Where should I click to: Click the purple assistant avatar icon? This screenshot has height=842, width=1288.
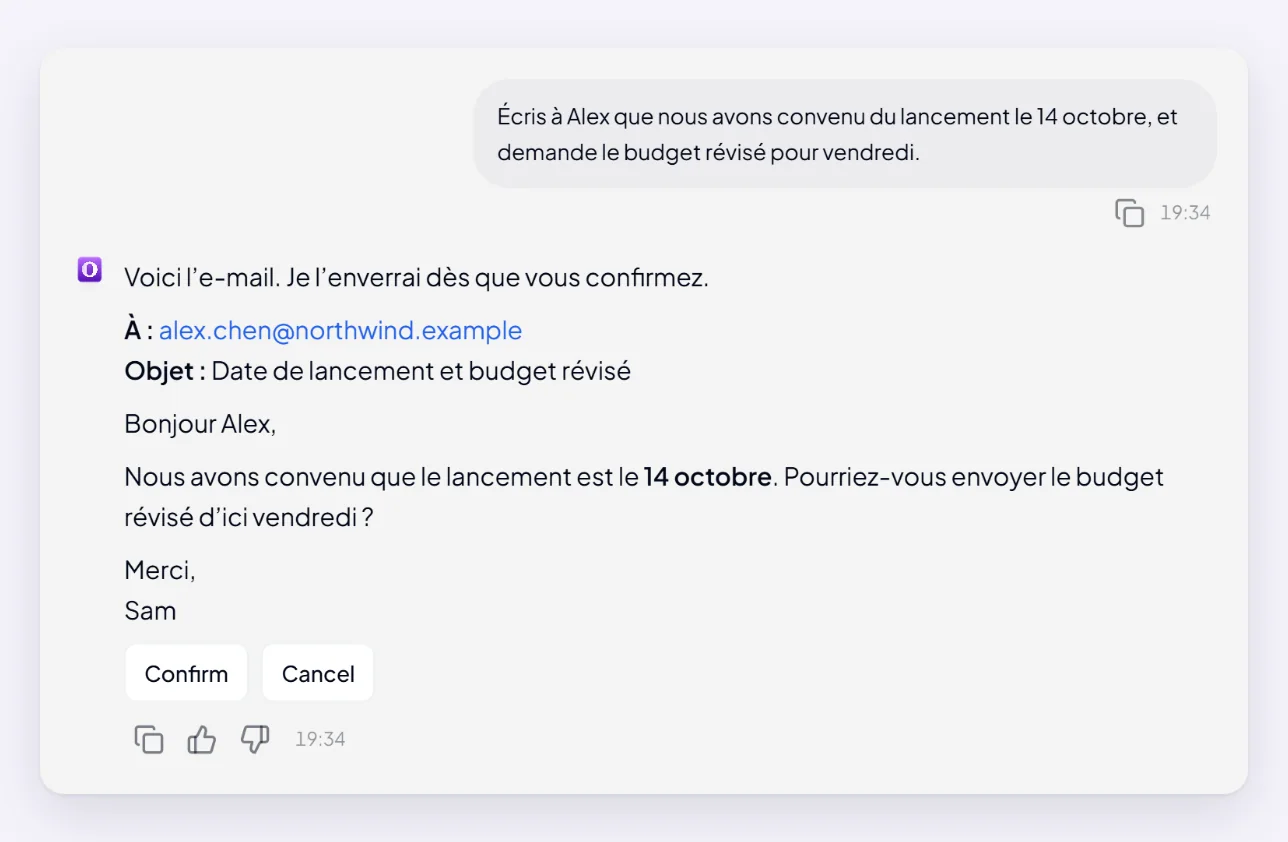pyautogui.click(x=90, y=269)
